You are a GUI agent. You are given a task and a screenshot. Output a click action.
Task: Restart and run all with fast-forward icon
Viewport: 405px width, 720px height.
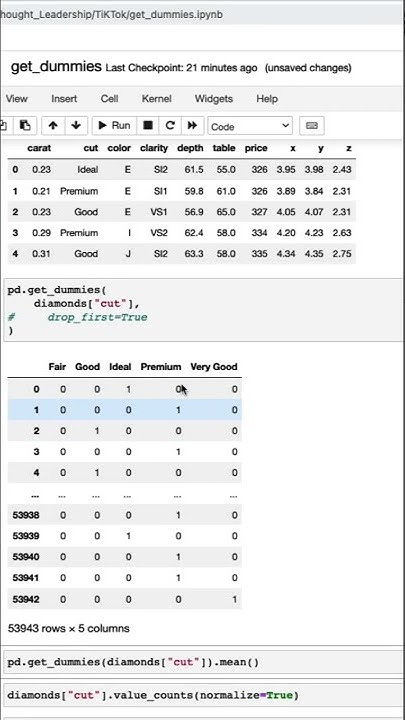[192, 125]
